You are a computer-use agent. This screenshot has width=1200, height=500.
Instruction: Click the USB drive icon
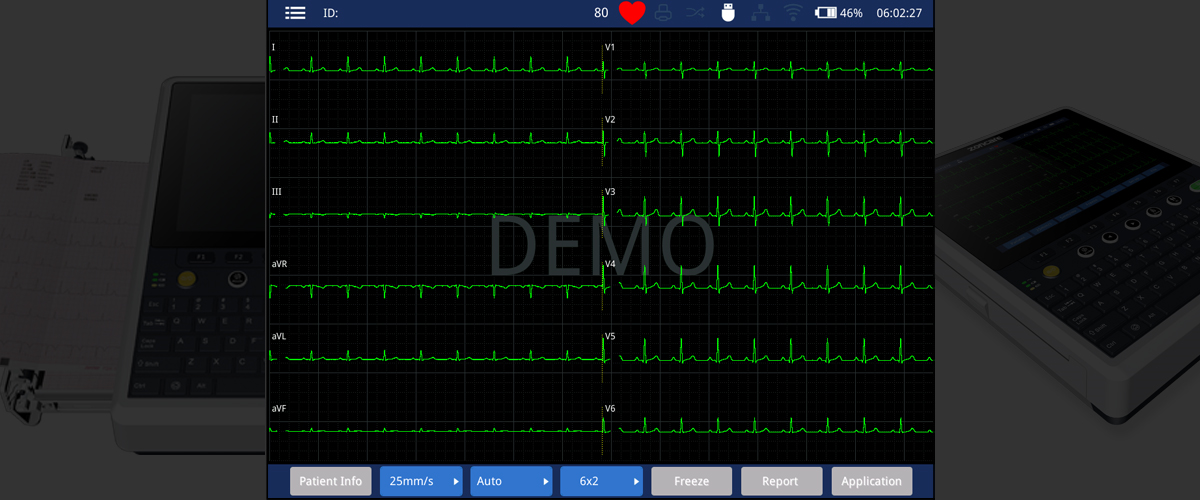click(x=728, y=13)
